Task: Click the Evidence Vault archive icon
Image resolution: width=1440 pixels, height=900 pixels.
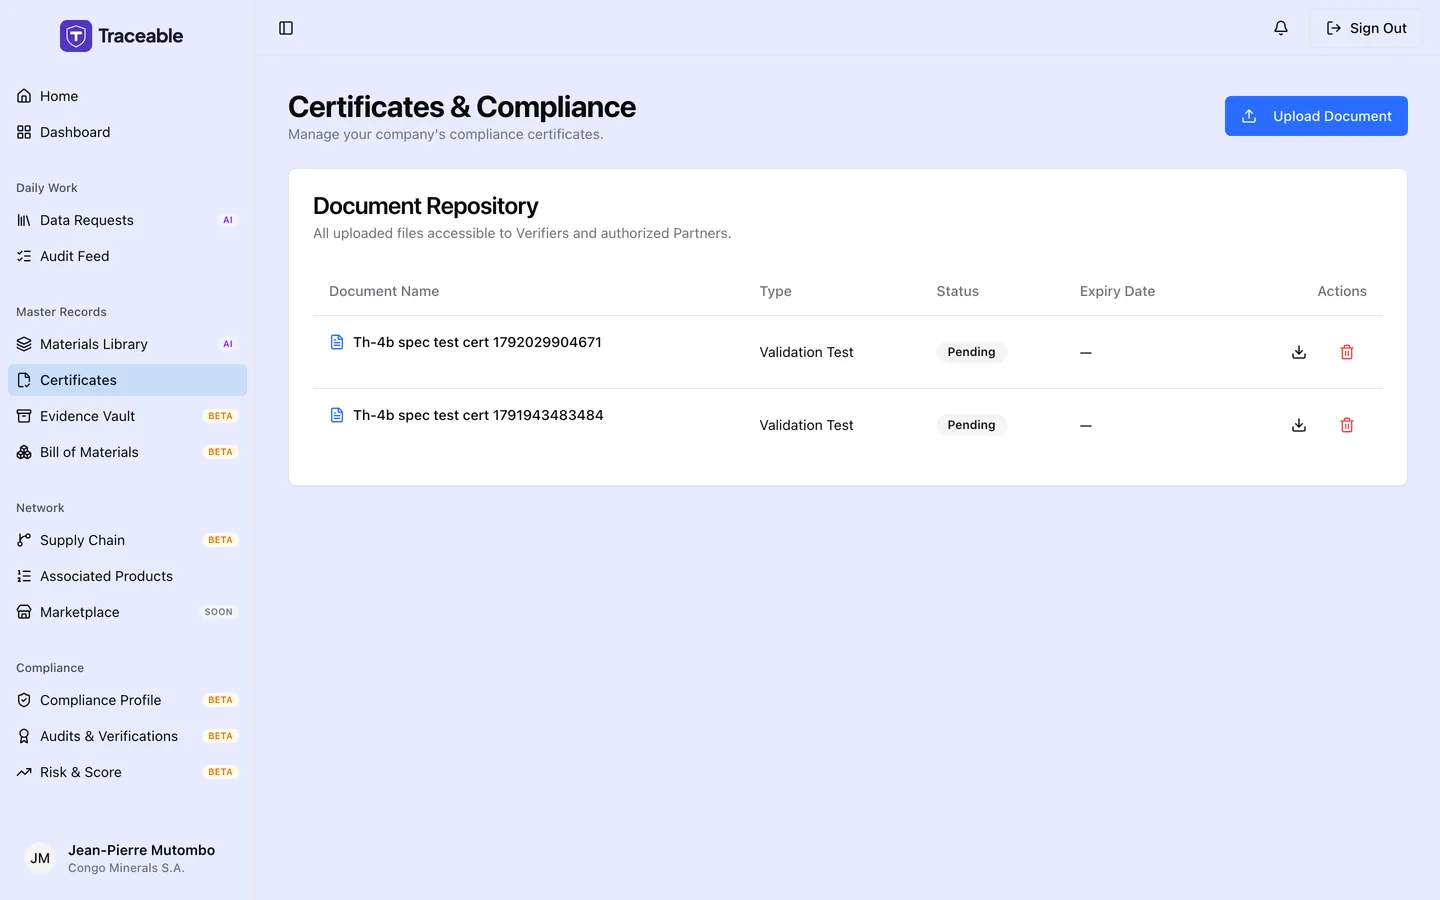Action: click(24, 416)
